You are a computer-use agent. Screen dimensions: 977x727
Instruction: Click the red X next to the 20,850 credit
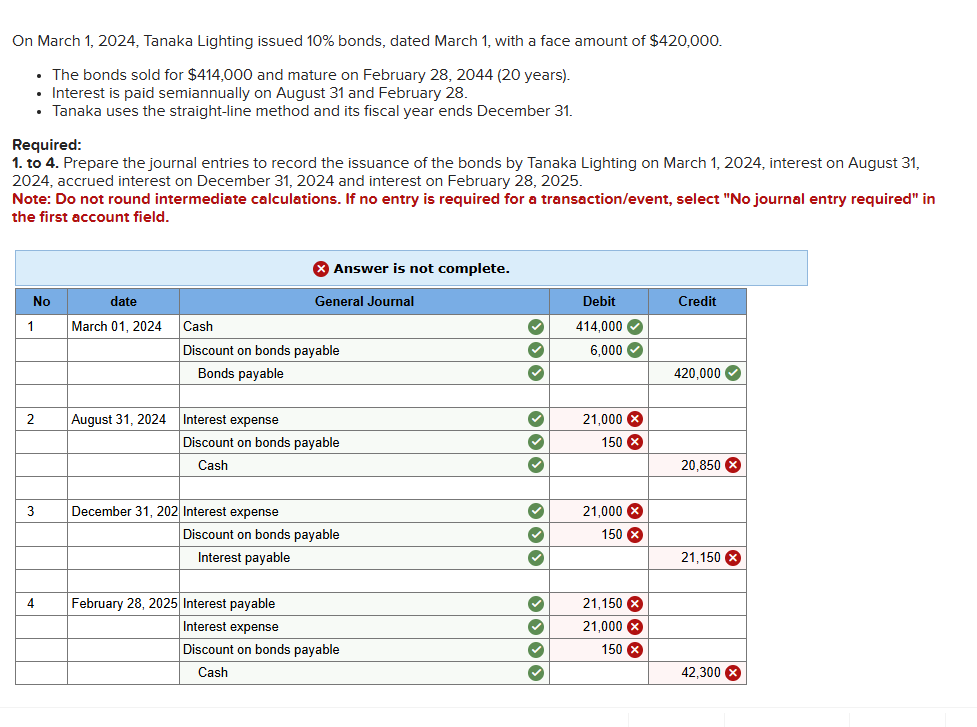click(729, 465)
